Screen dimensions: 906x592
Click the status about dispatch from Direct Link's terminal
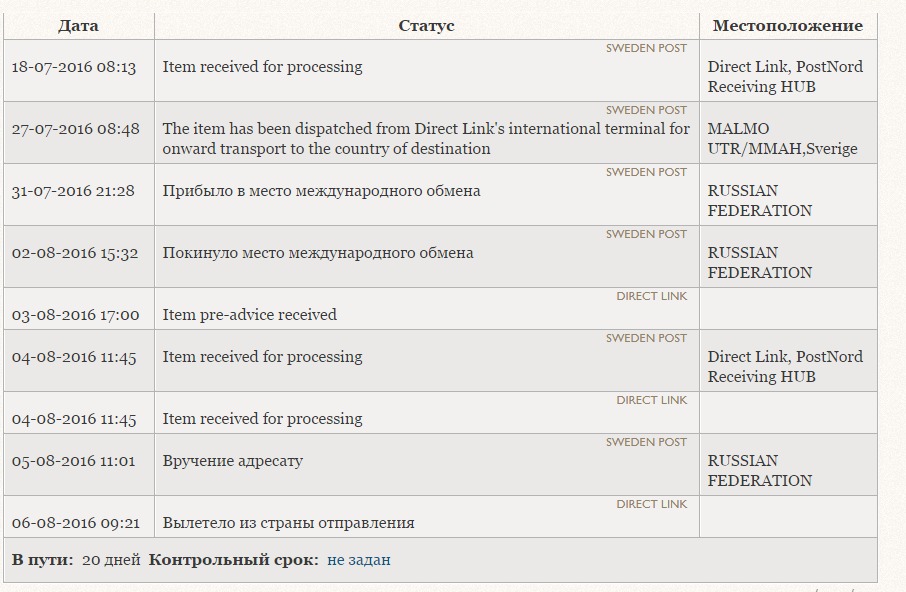coord(426,139)
